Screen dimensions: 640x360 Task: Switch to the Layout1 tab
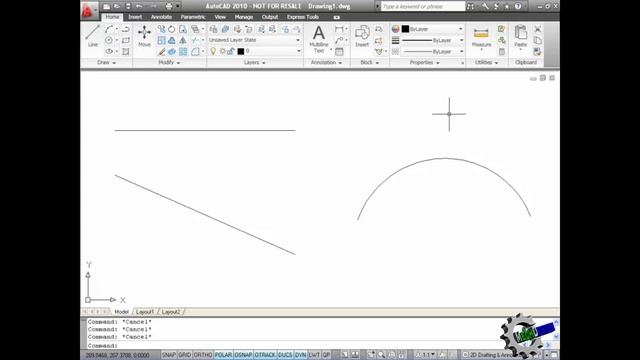(145, 312)
